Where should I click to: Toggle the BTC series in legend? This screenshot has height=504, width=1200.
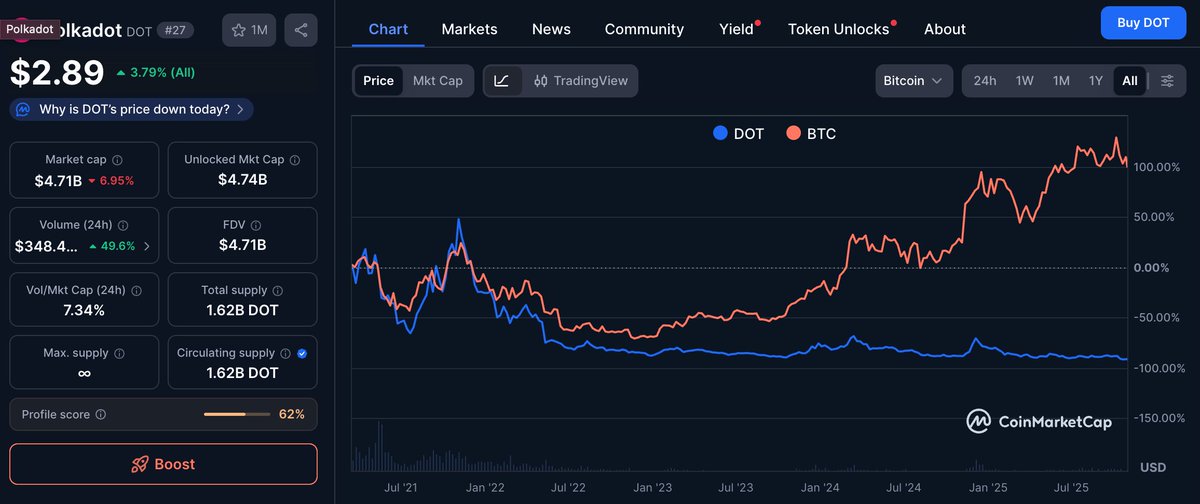pyautogui.click(x=811, y=133)
